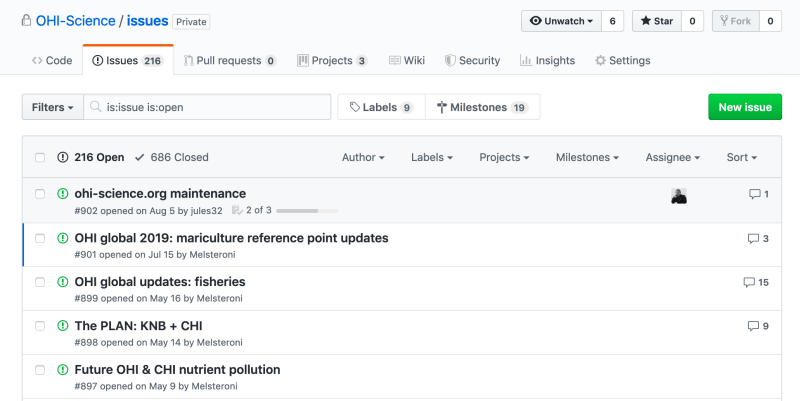Click the open issue icon for ohi-science.org maintenance
This screenshot has height=401, width=800.
(63, 194)
